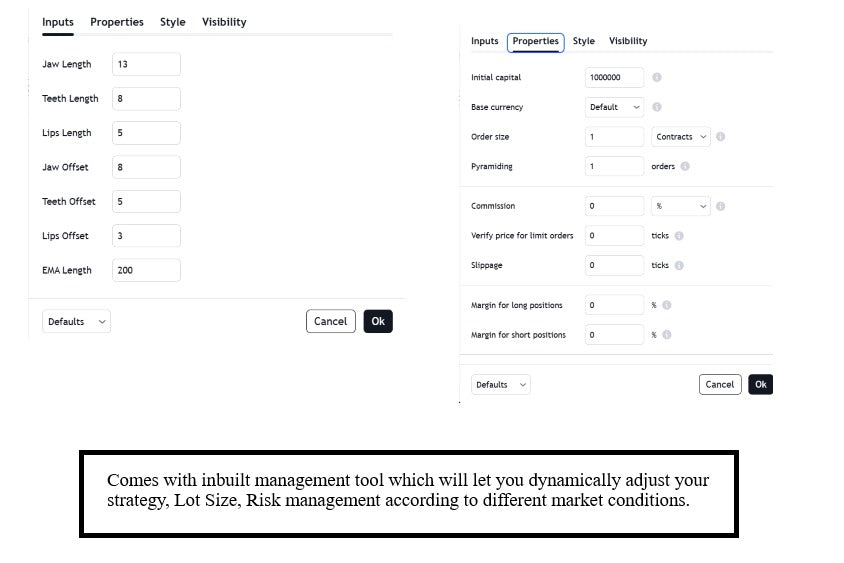844x563 pixels.
Task: Open Order size Contracts unit dropdown
Action: (x=681, y=136)
